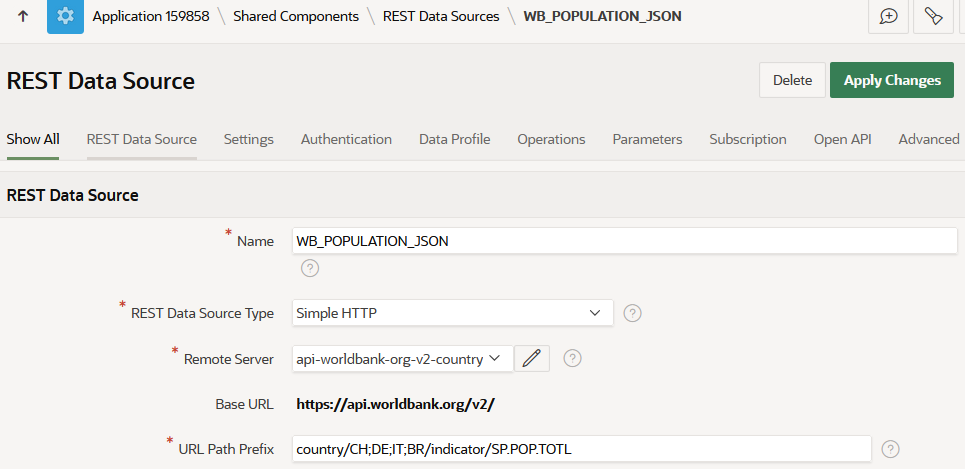Open REST Data Source Type dropdown

click(452, 313)
